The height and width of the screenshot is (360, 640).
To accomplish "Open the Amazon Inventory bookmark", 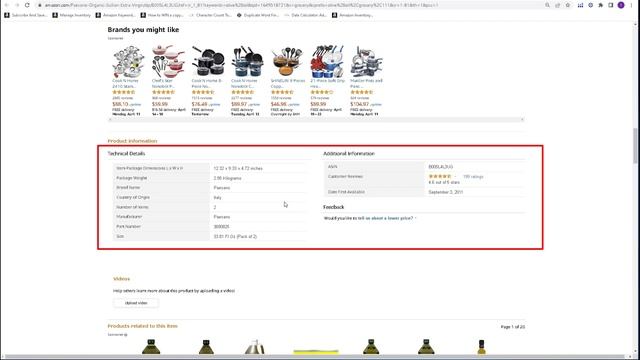I will [x=352, y=15].
